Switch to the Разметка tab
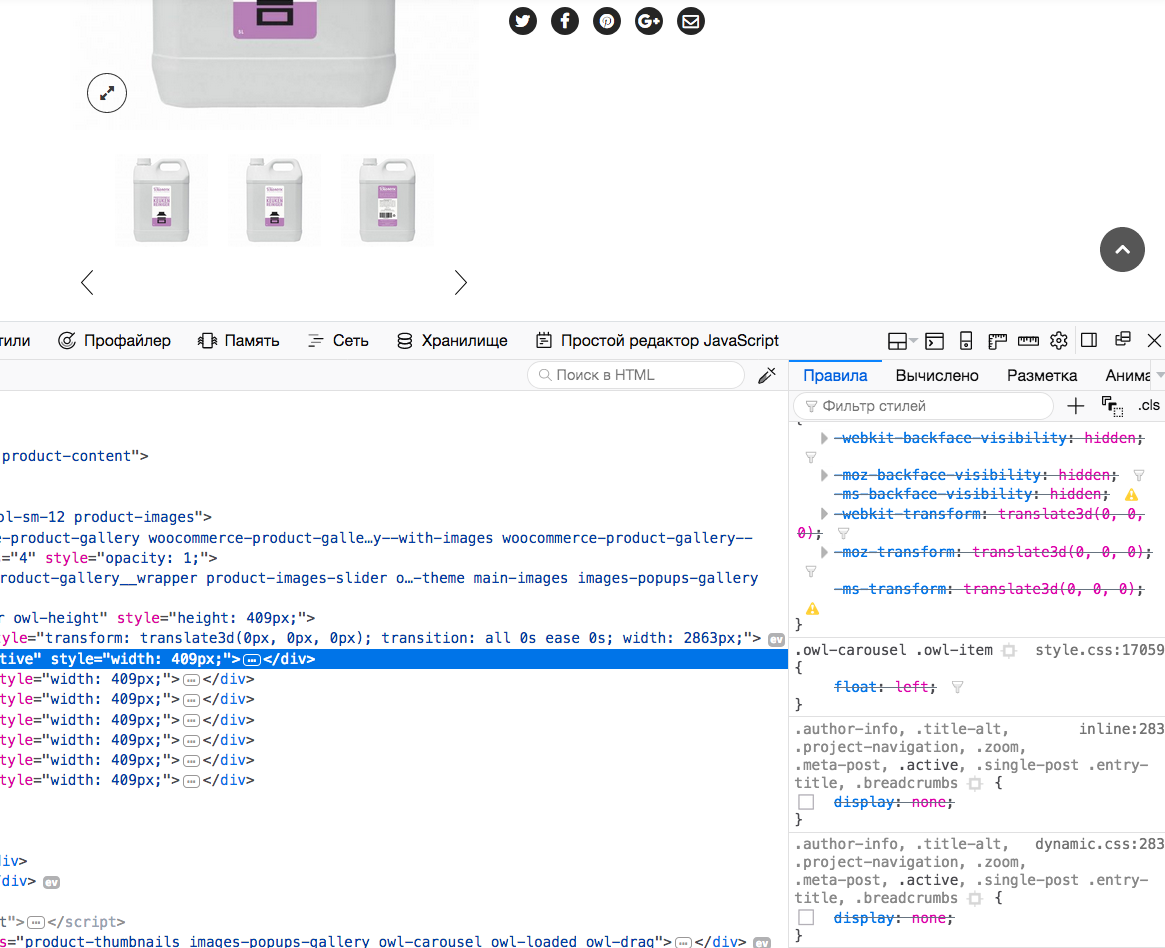The height and width of the screenshot is (948, 1165). [x=1042, y=375]
